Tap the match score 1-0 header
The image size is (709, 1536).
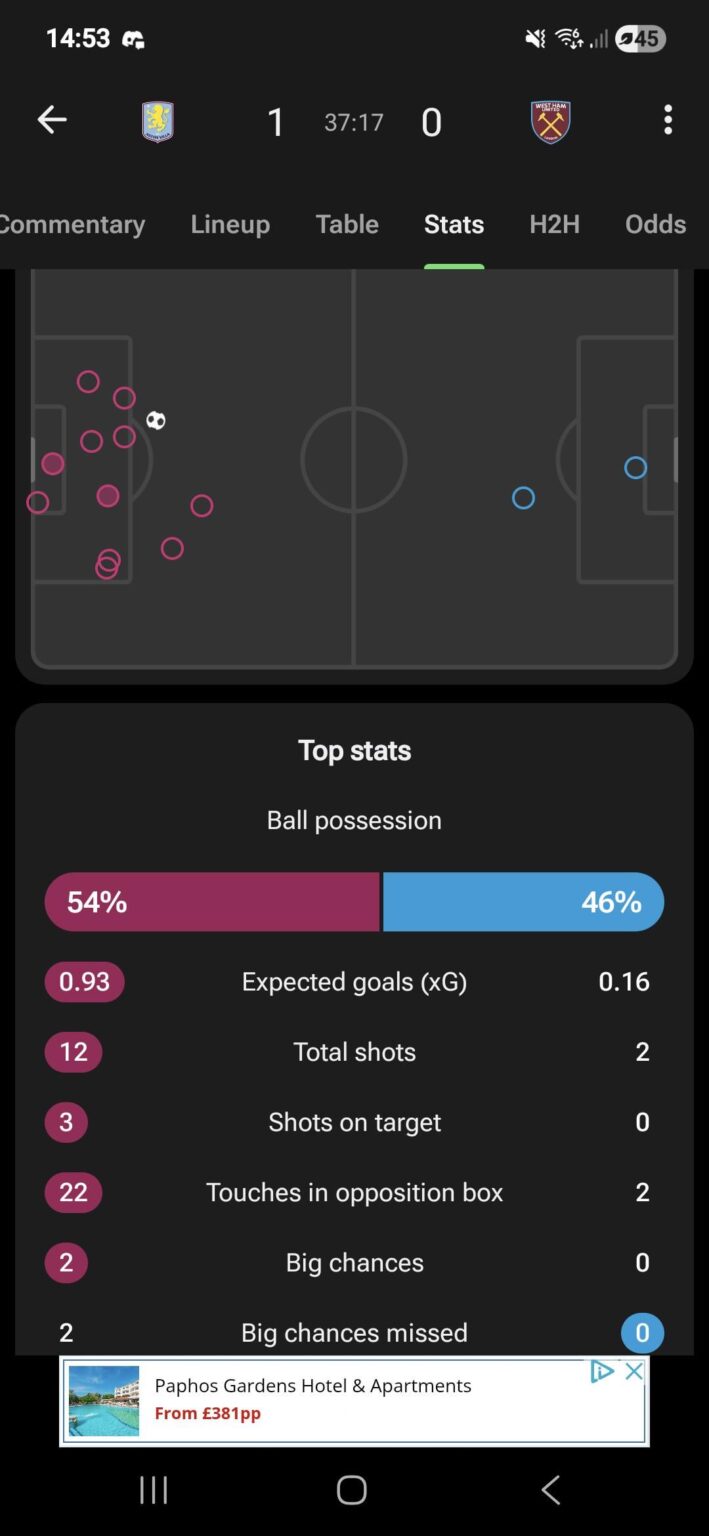tap(353, 121)
